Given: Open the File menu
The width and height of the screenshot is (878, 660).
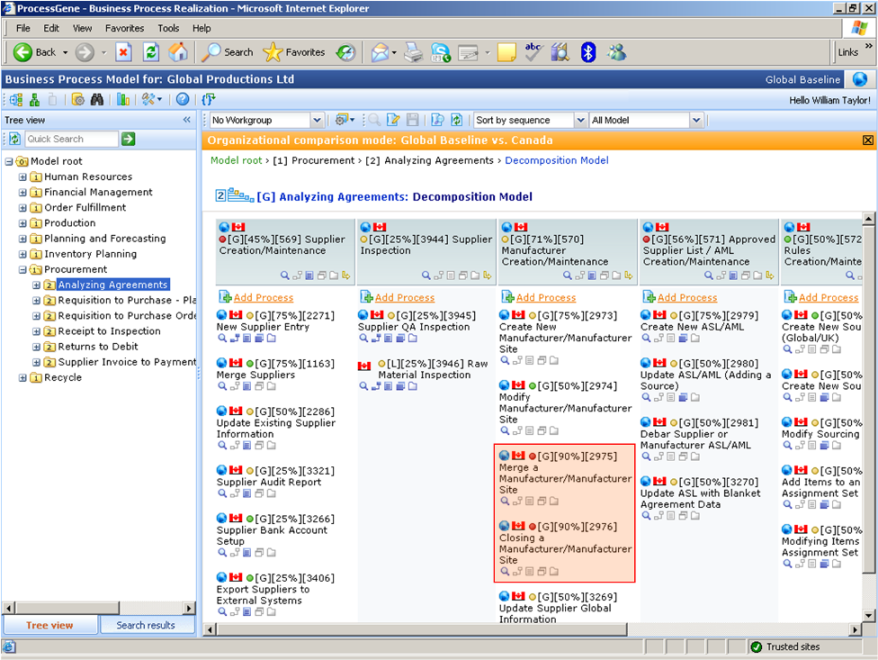Looking at the screenshot, I should 23,28.
